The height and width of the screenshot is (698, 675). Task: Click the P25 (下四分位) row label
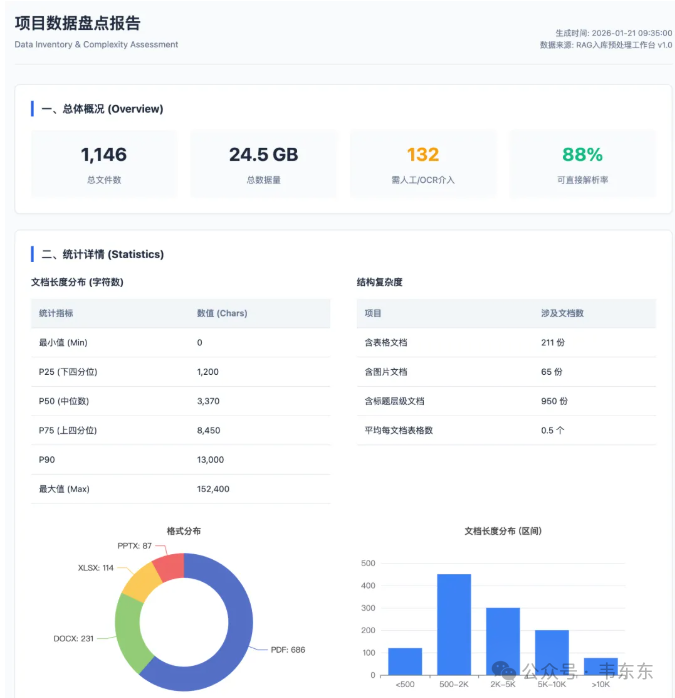(68, 372)
